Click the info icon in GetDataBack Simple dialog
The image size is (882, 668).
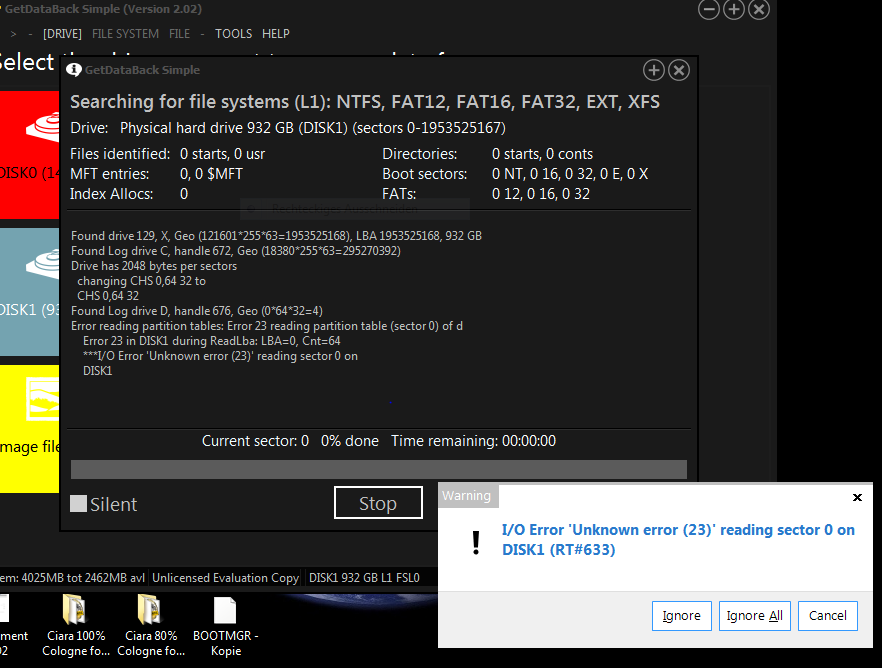(74, 70)
